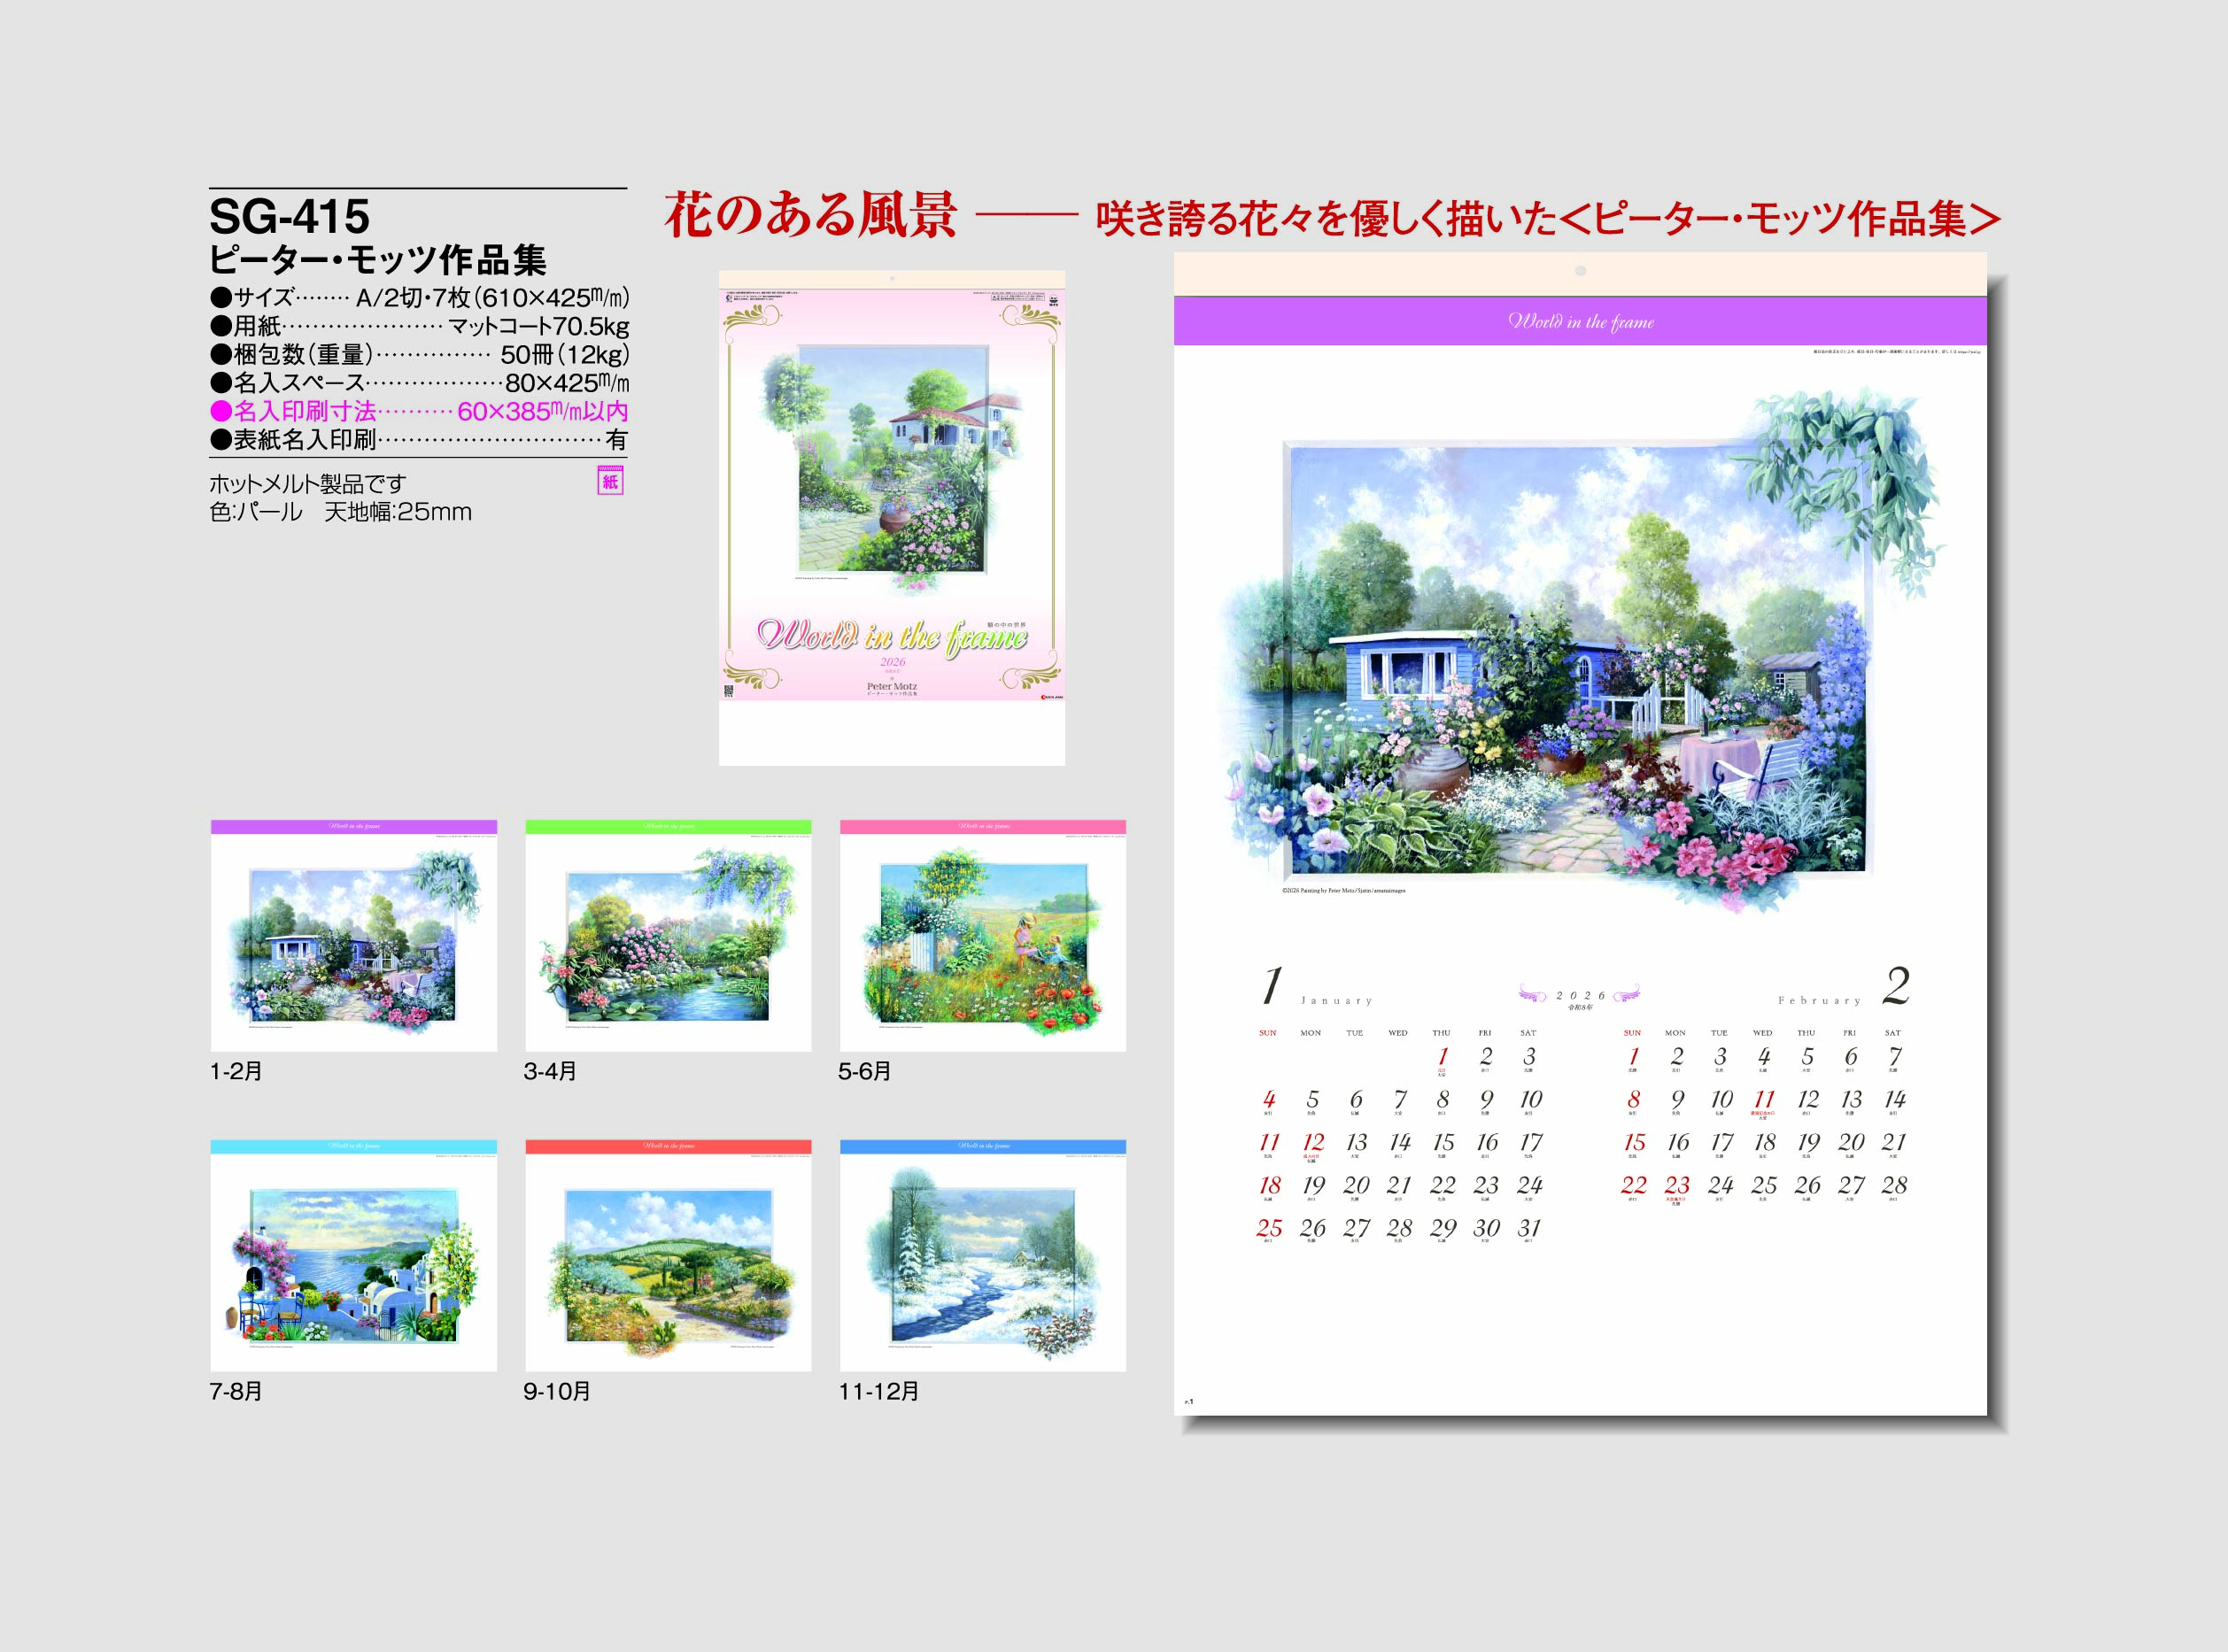The image size is (2228, 1652).
Task: Select January 25 Sunday date
Action: point(1269,1228)
